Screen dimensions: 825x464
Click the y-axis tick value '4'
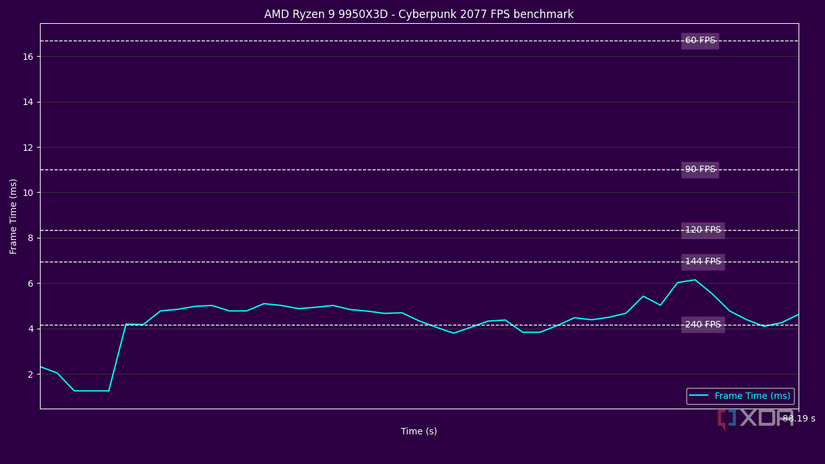31,329
